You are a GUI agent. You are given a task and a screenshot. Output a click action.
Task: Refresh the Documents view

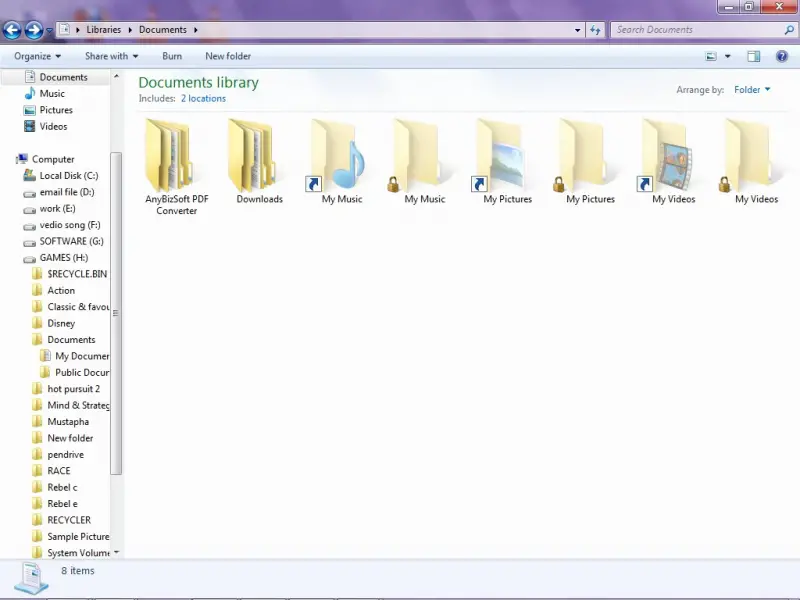coord(595,30)
